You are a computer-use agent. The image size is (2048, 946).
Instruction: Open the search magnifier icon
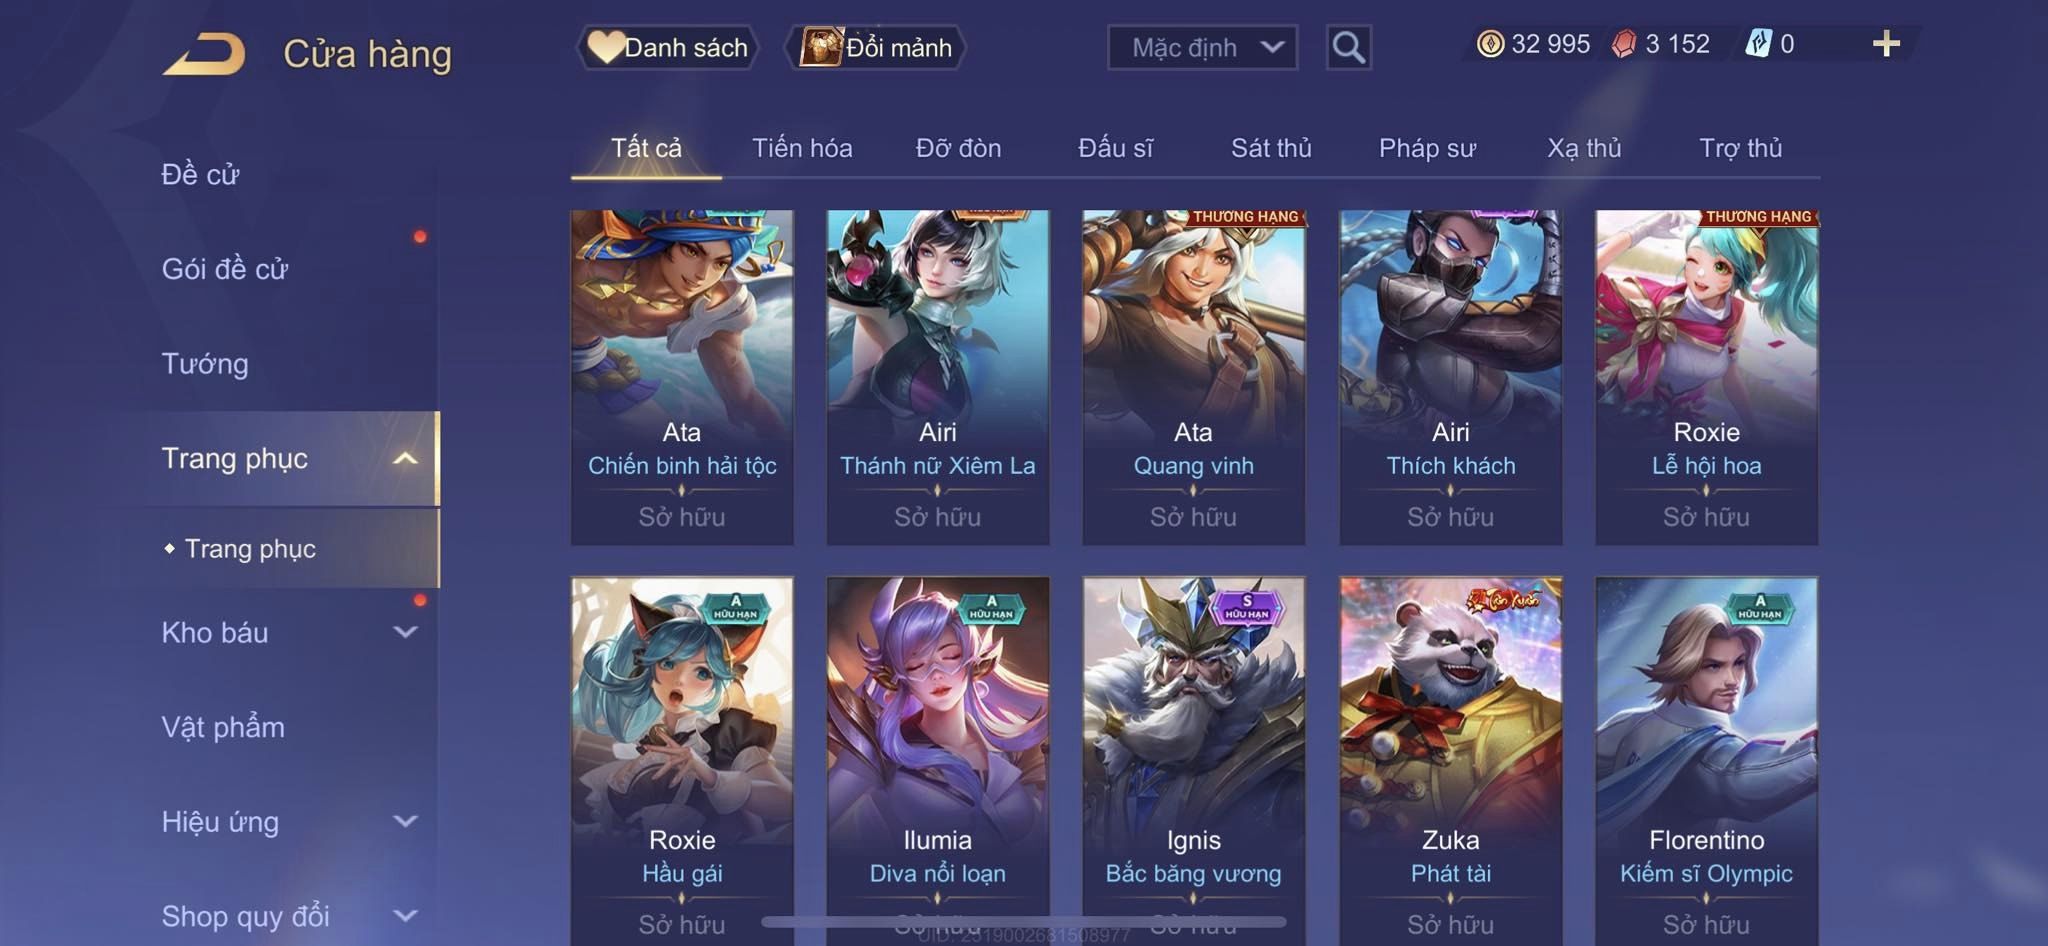click(1348, 47)
